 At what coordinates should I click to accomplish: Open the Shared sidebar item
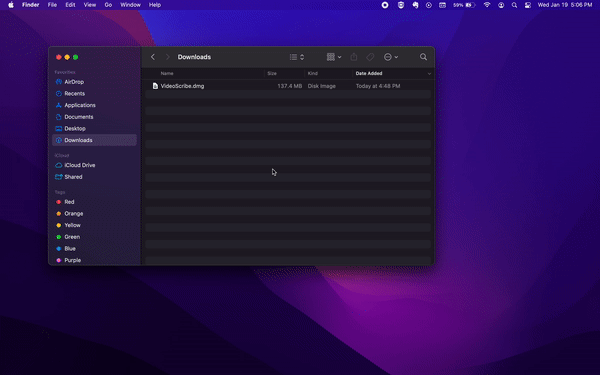click(x=94, y=177)
